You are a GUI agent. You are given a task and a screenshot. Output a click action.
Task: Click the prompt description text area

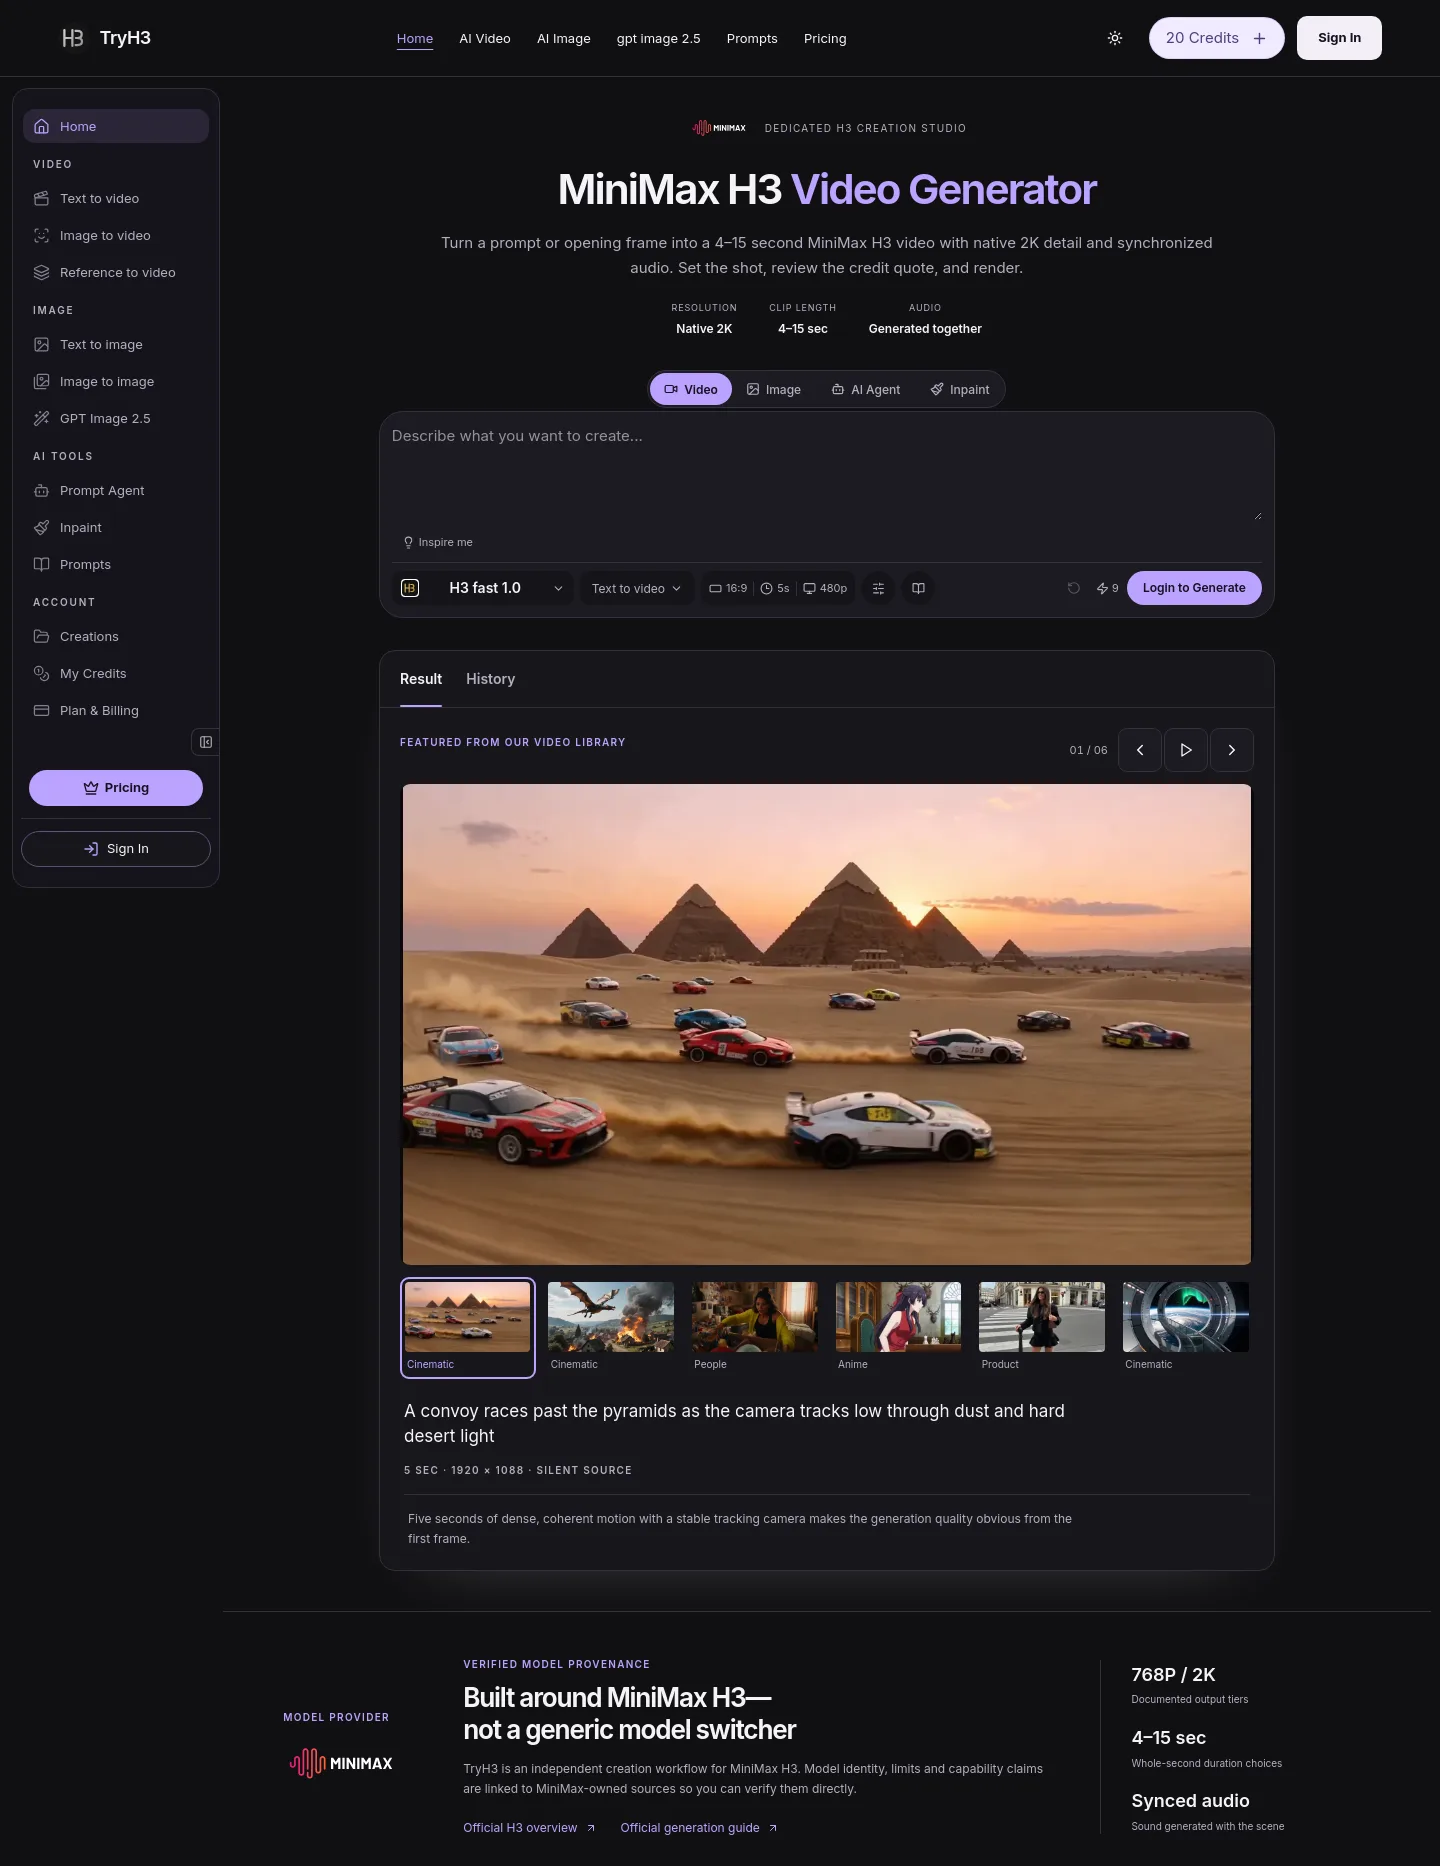[x=826, y=470]
